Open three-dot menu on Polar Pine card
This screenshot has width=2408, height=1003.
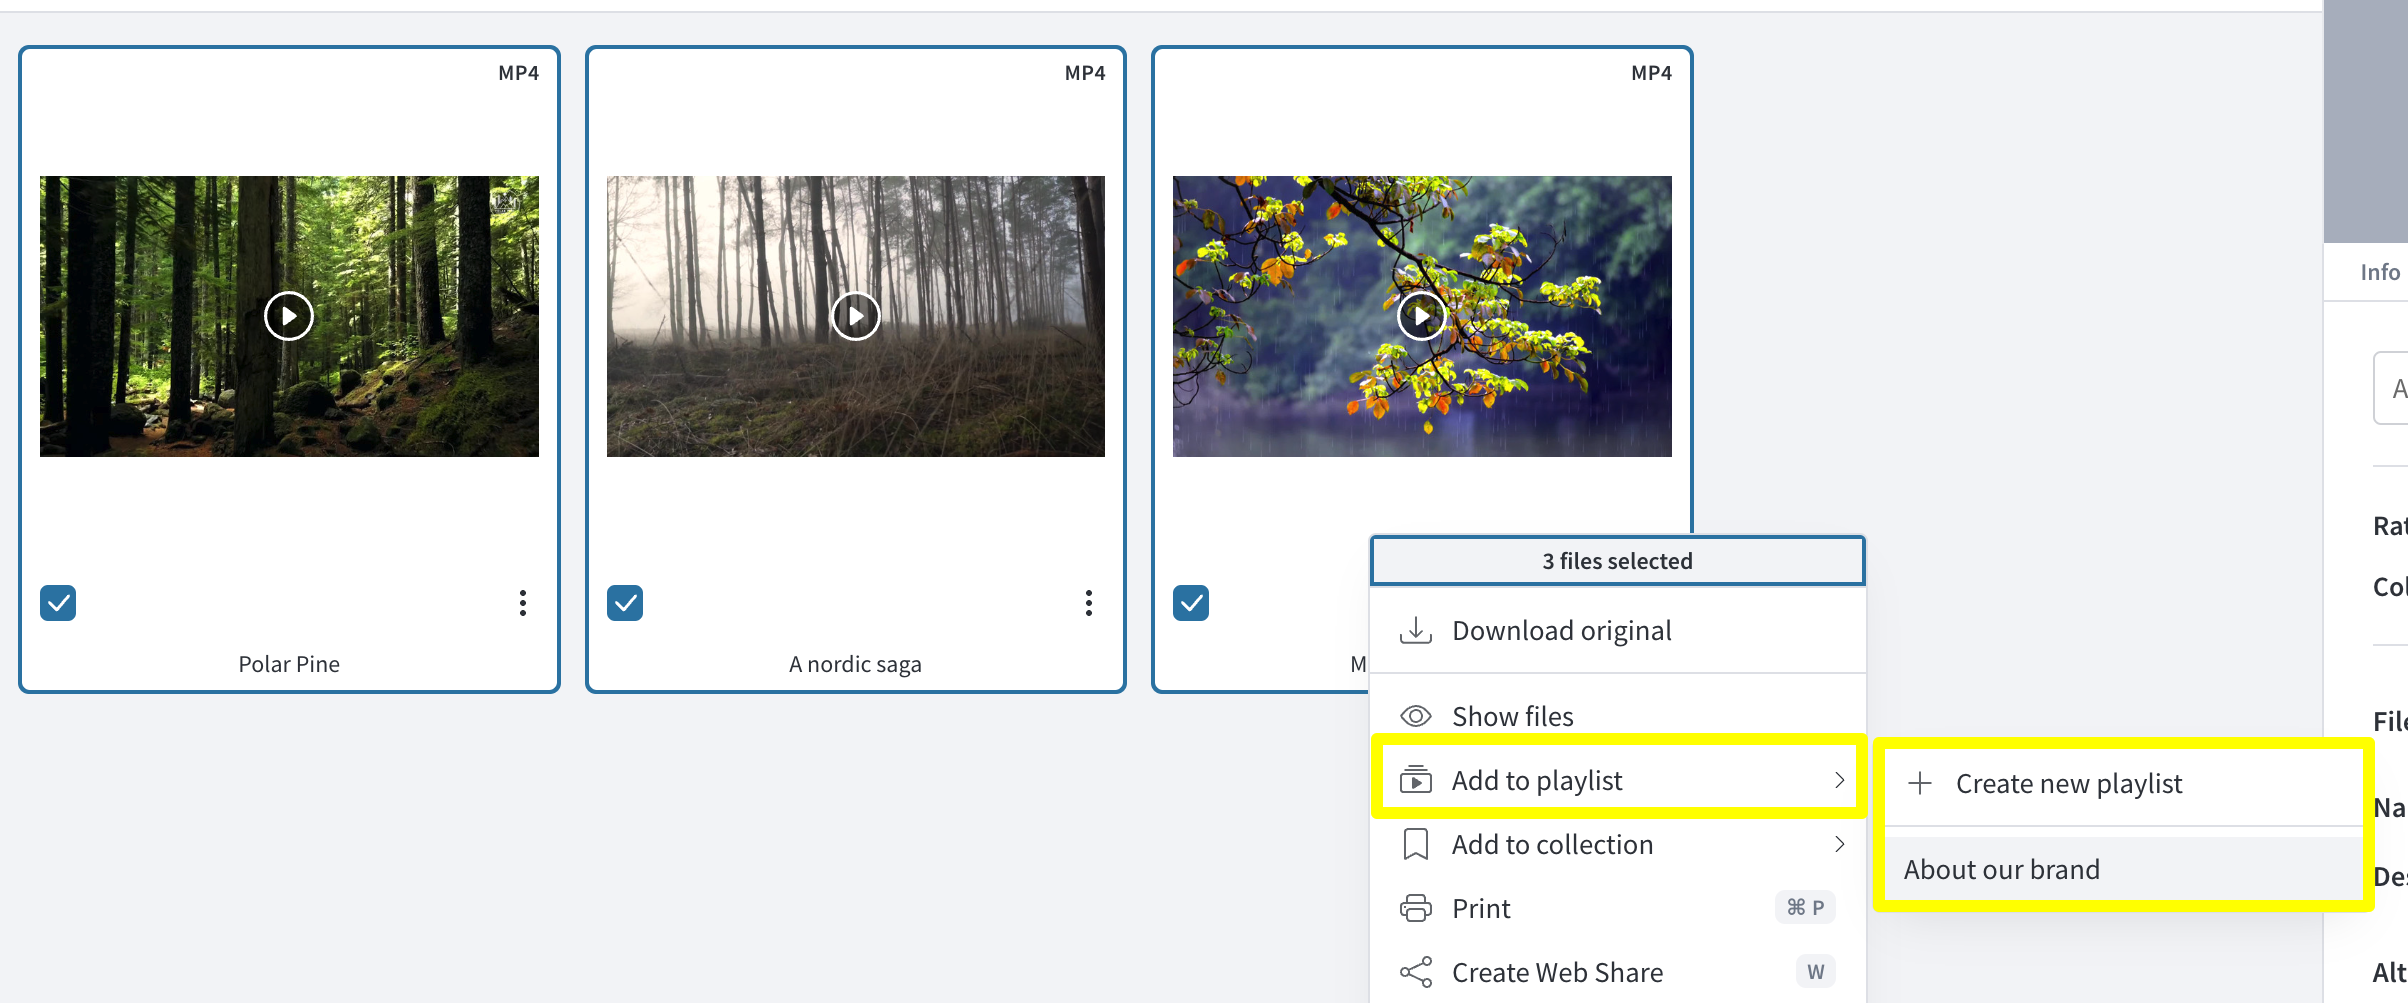coord(523,603)
